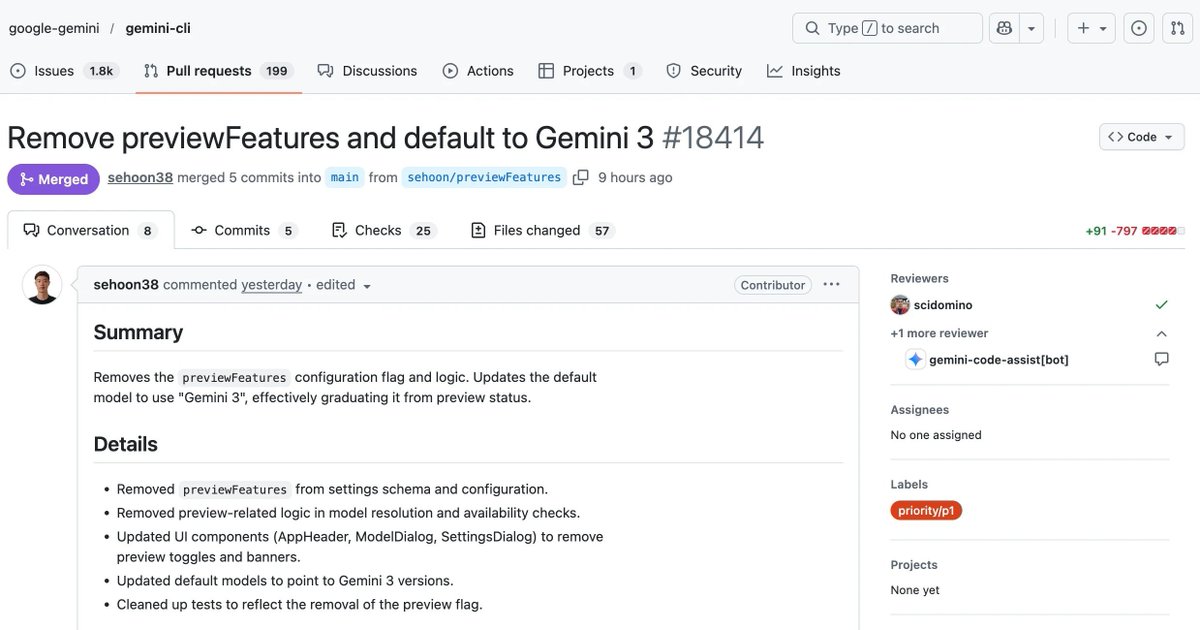Open the three-dot comment options menu
Image resolution: width=1200 pixels, height=630 pixels.
(x=831, y=284)
